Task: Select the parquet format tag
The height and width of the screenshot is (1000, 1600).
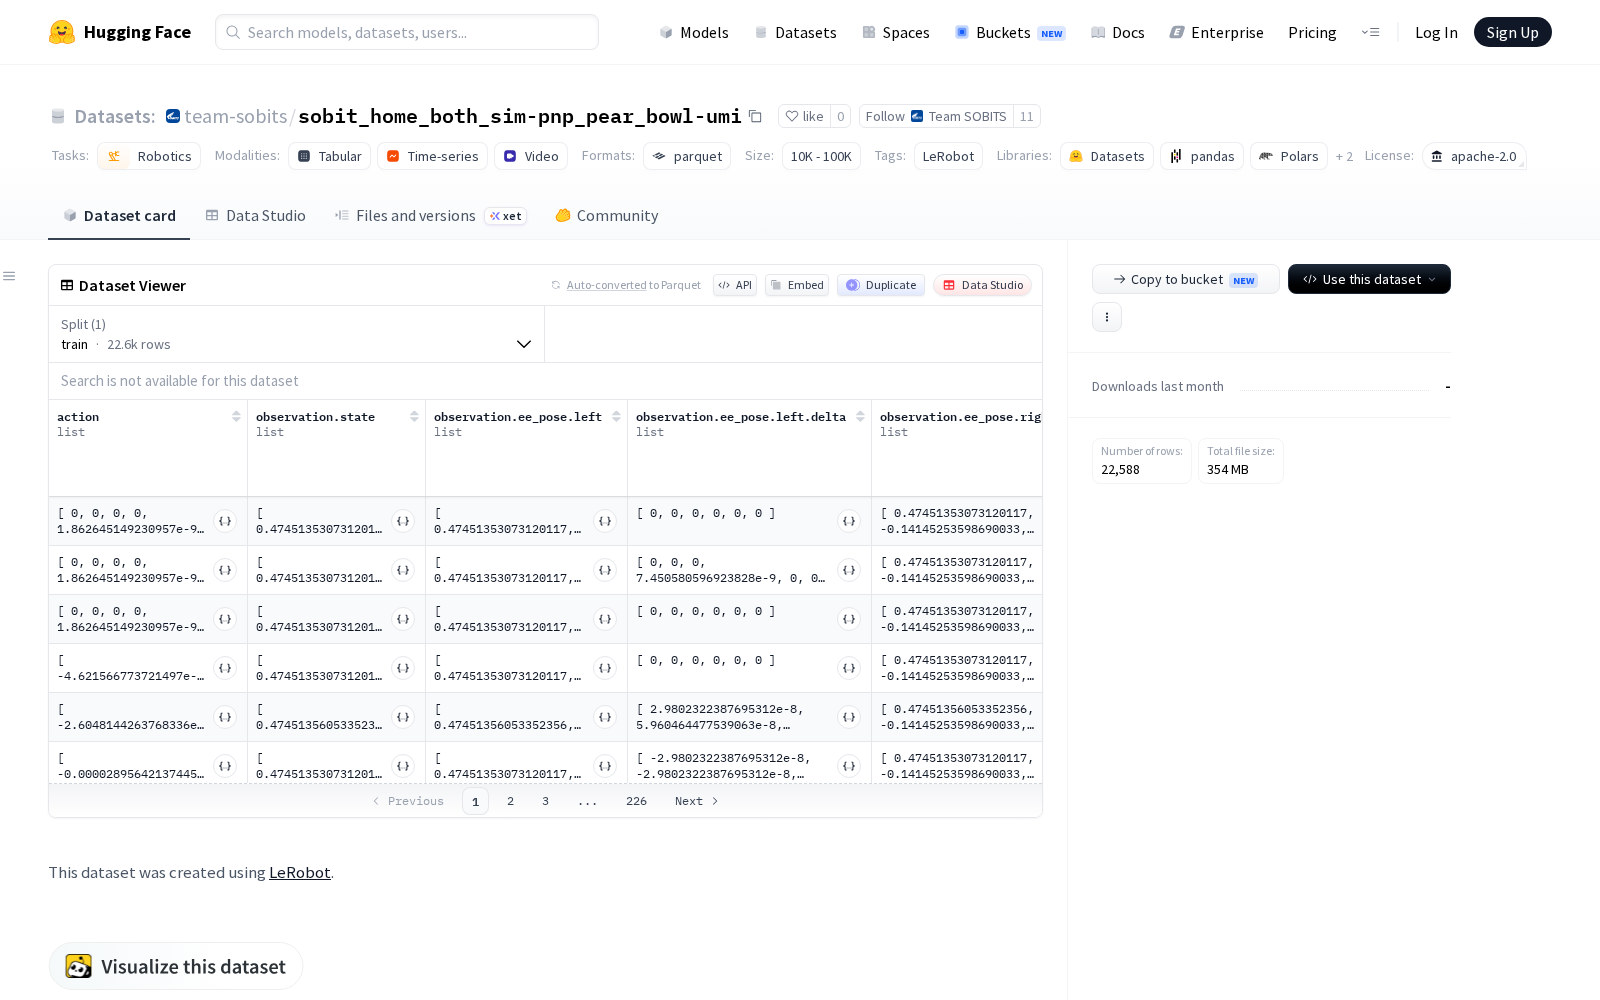Action: [x=687, y=156]
